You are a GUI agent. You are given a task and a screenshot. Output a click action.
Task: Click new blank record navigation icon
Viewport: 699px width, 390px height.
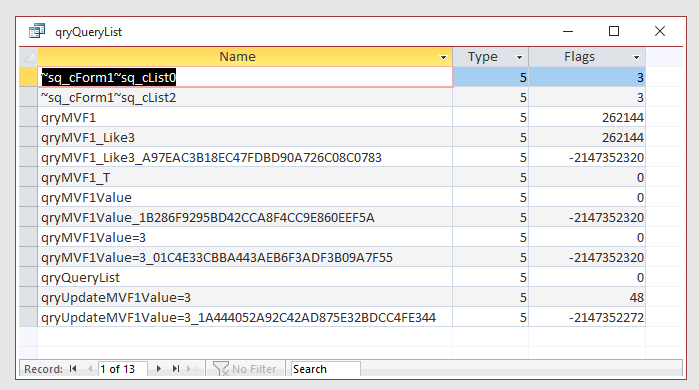192,369
